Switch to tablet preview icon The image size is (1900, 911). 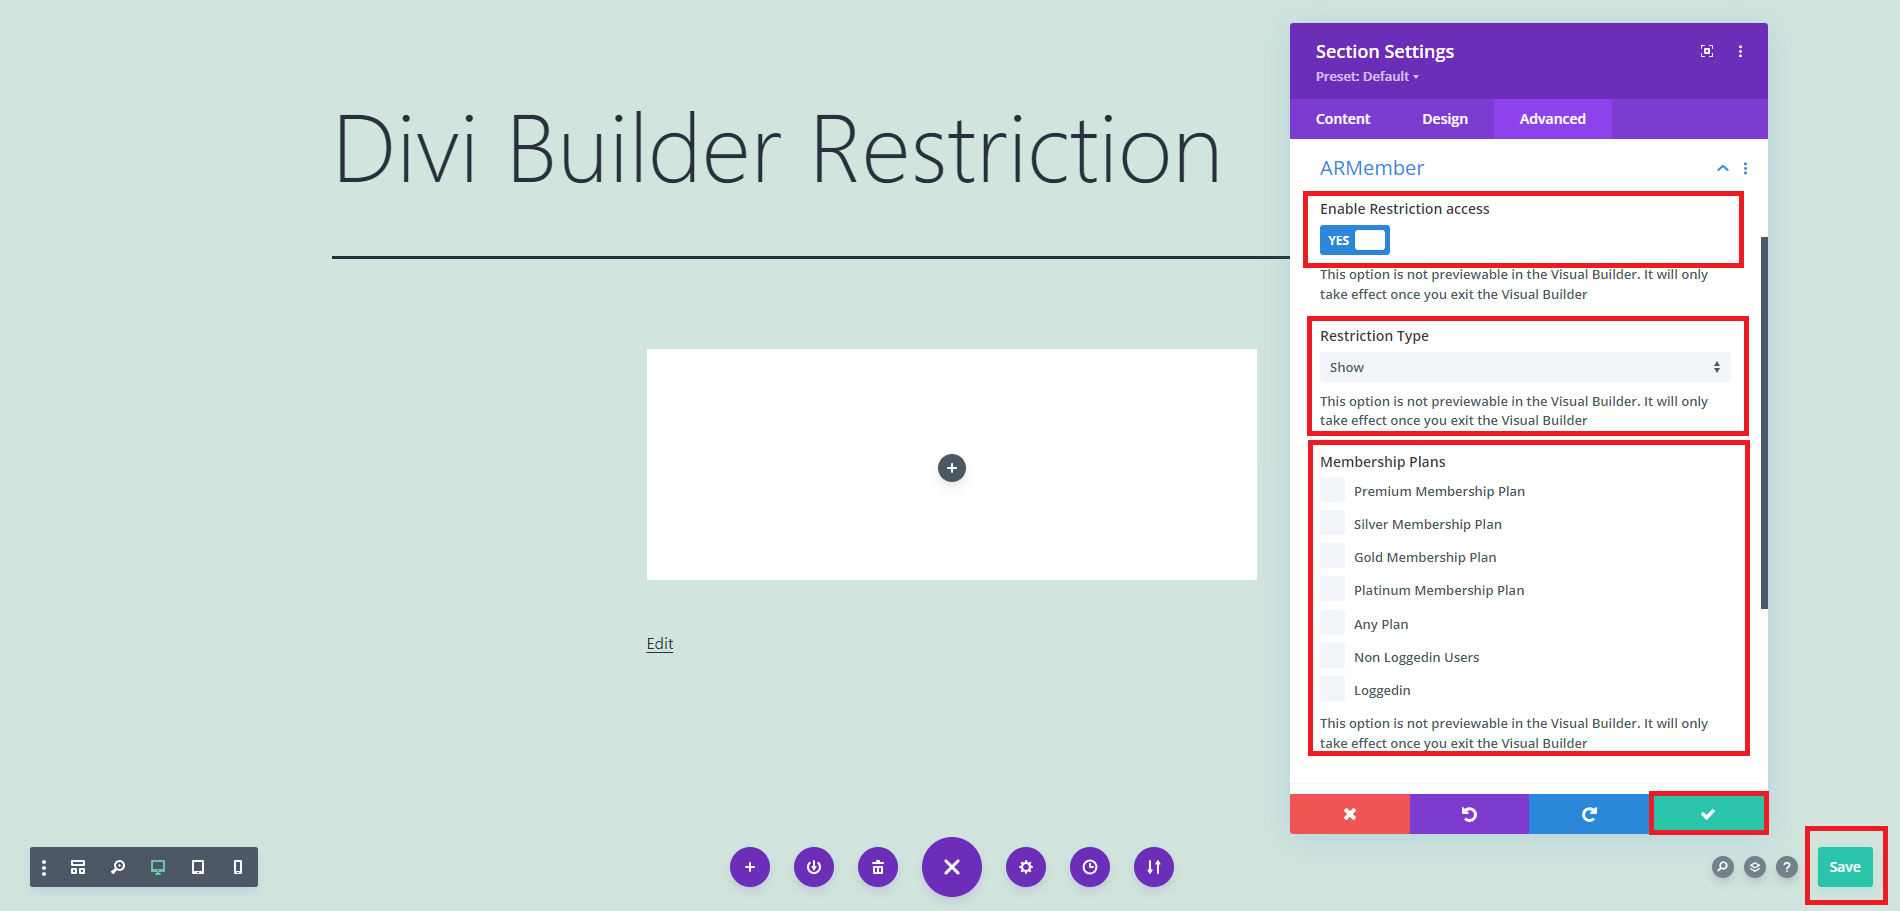click(198, 867)
